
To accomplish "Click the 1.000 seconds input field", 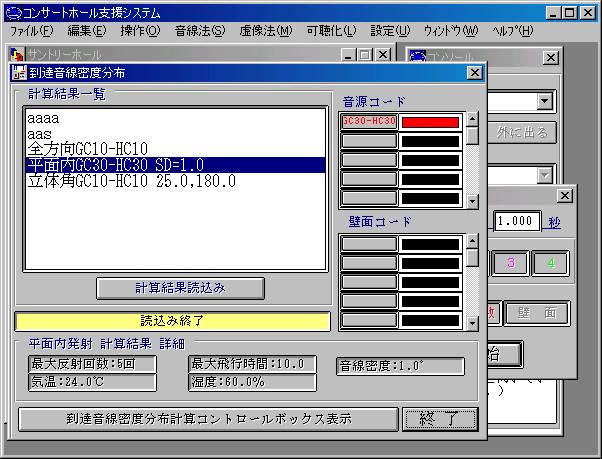I will click(x=517, y=221).
